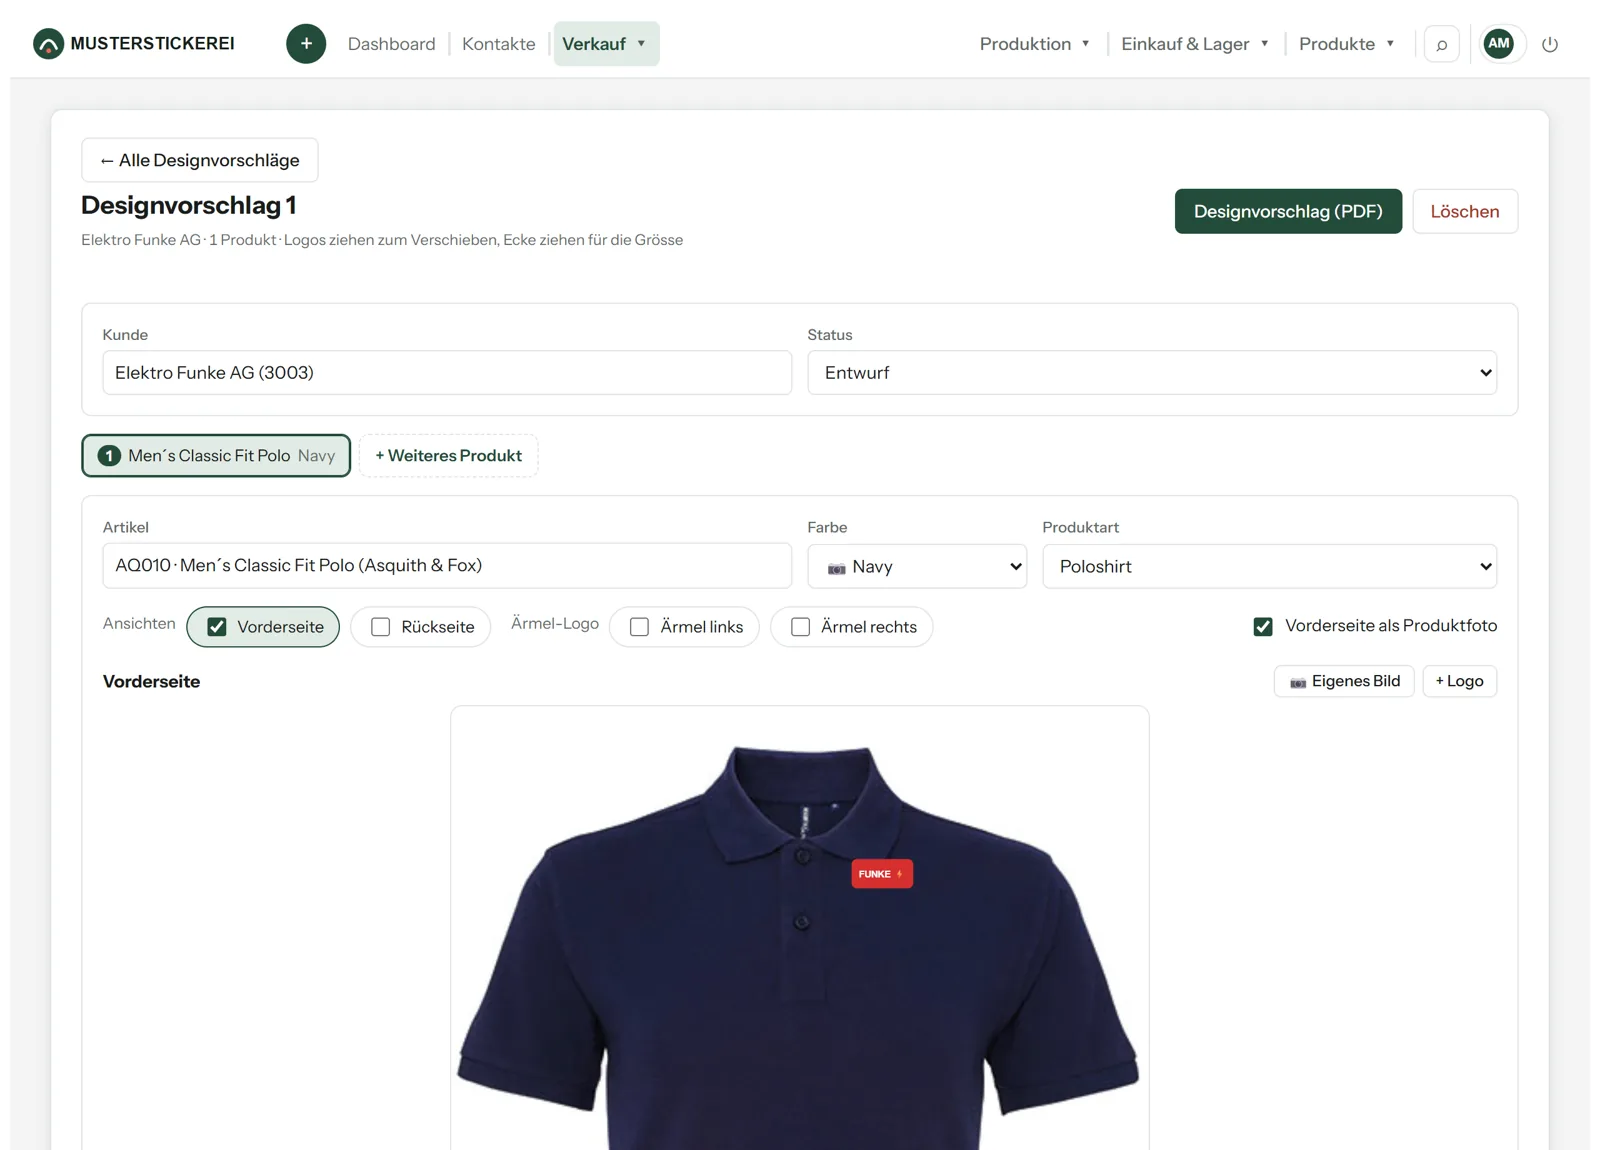Open the Produktart dropdown showing Poloshirt

pos(1270,566)
